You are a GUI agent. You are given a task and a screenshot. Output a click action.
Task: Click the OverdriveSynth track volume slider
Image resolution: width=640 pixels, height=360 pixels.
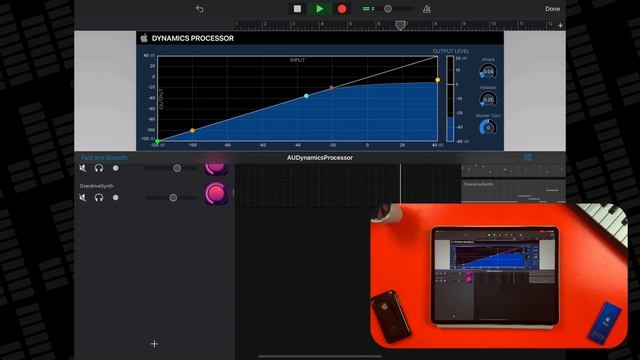click(171, 198)
